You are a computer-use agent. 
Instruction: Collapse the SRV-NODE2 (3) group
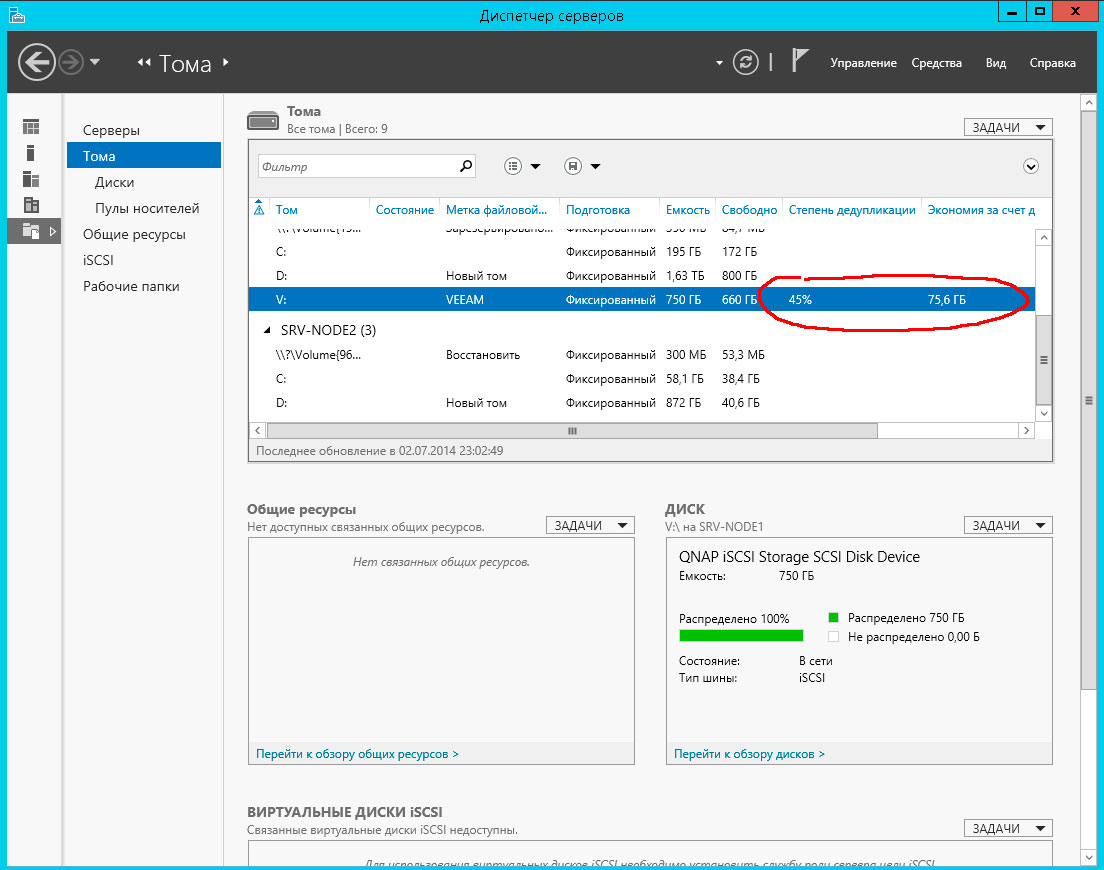(x=266, y=330)
